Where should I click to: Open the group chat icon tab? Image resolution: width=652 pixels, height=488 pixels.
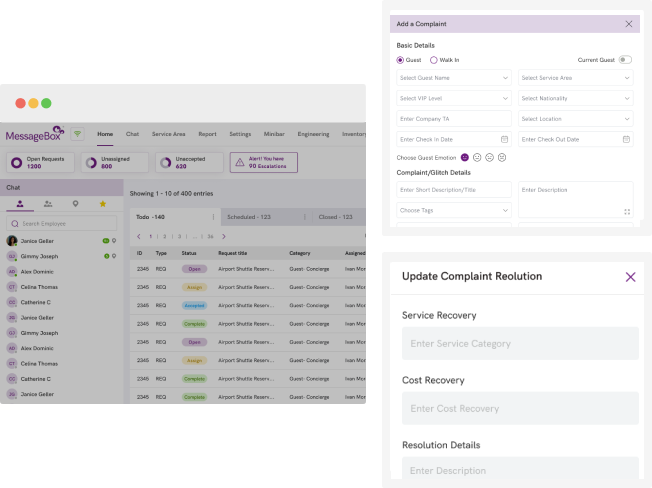coord(47,204)
